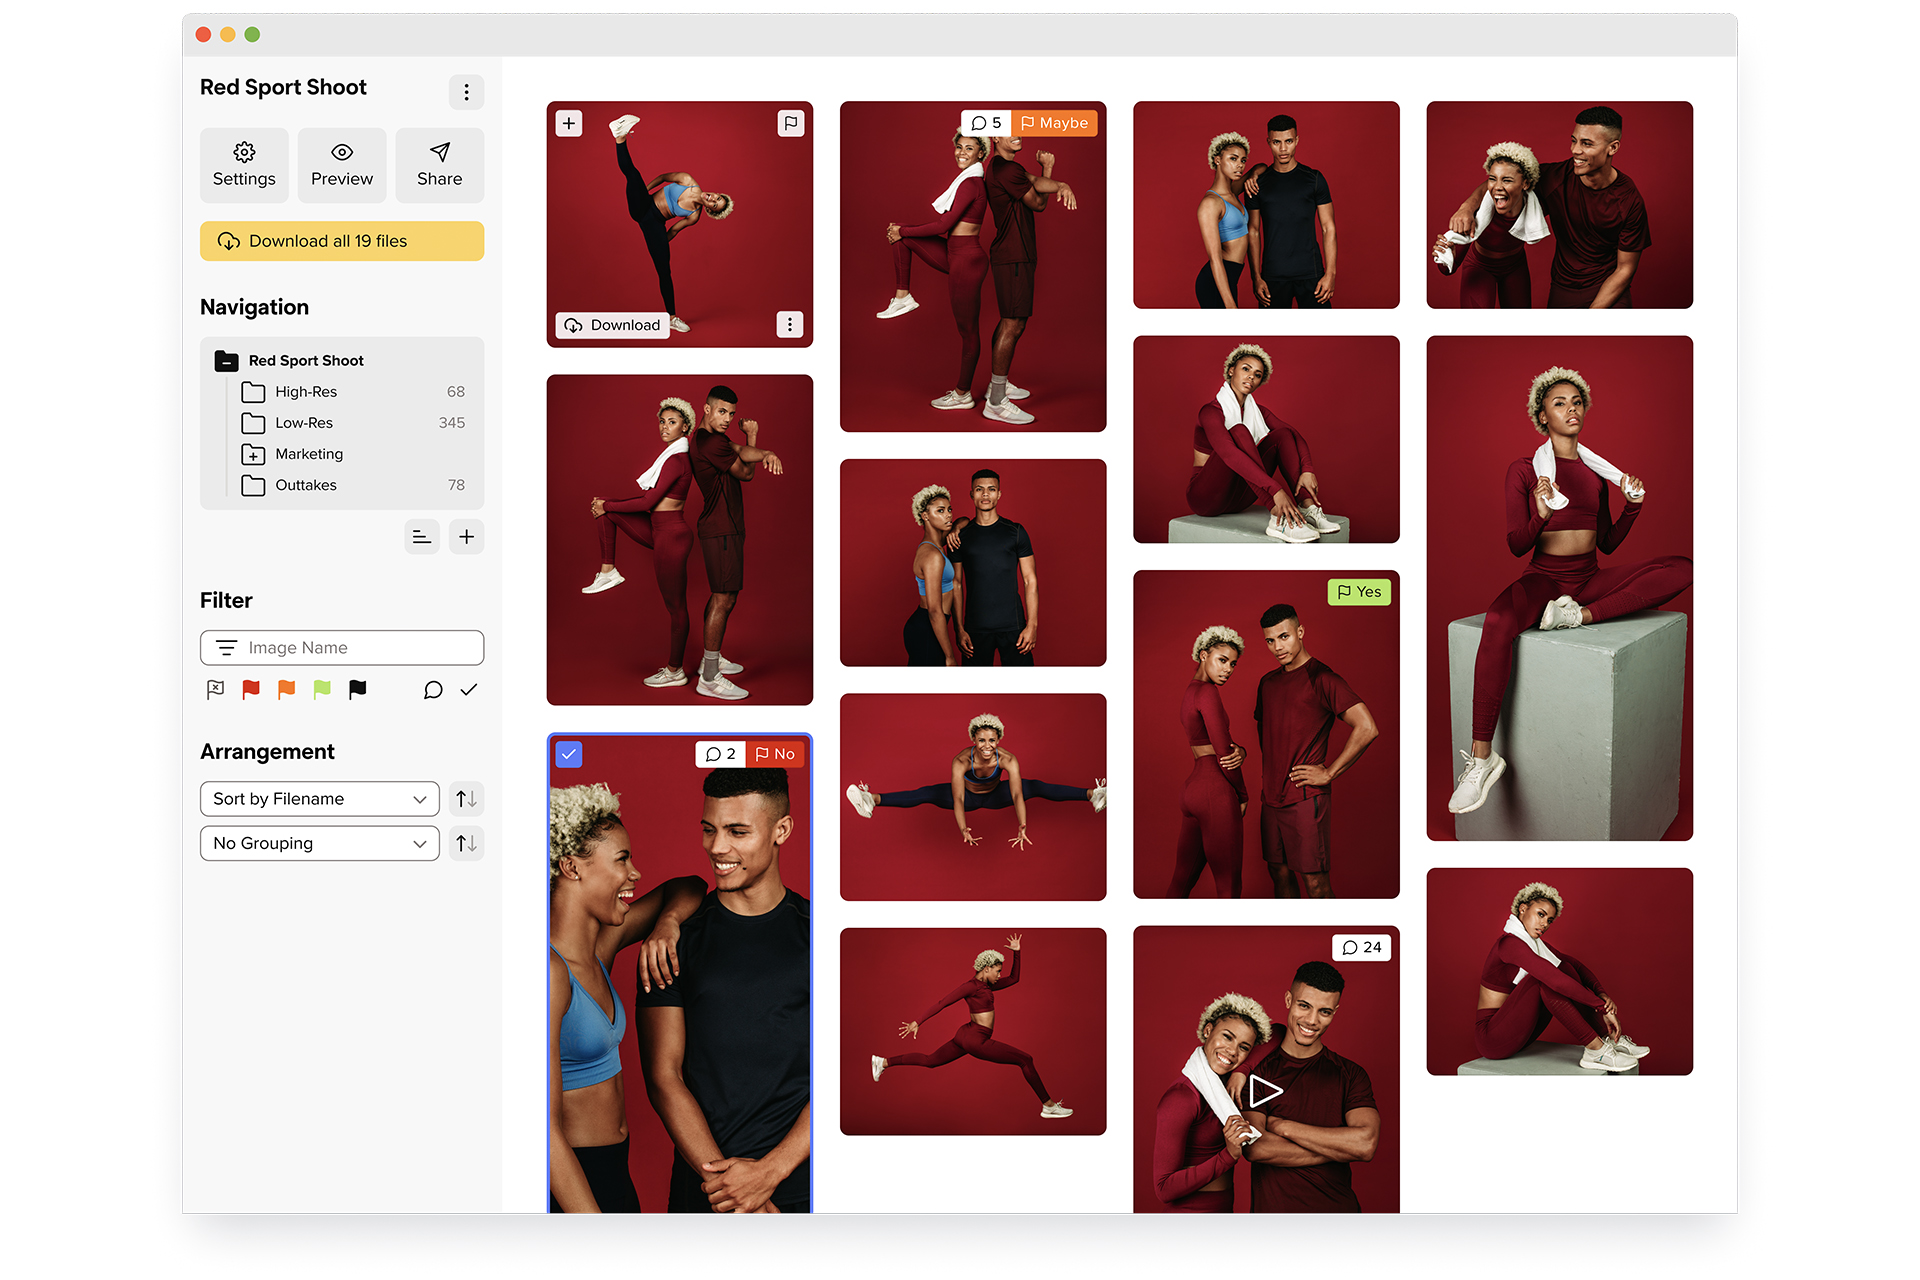Open project three-dot options menu
This screenshot has height=1280, width=1920.
[466, 92]
